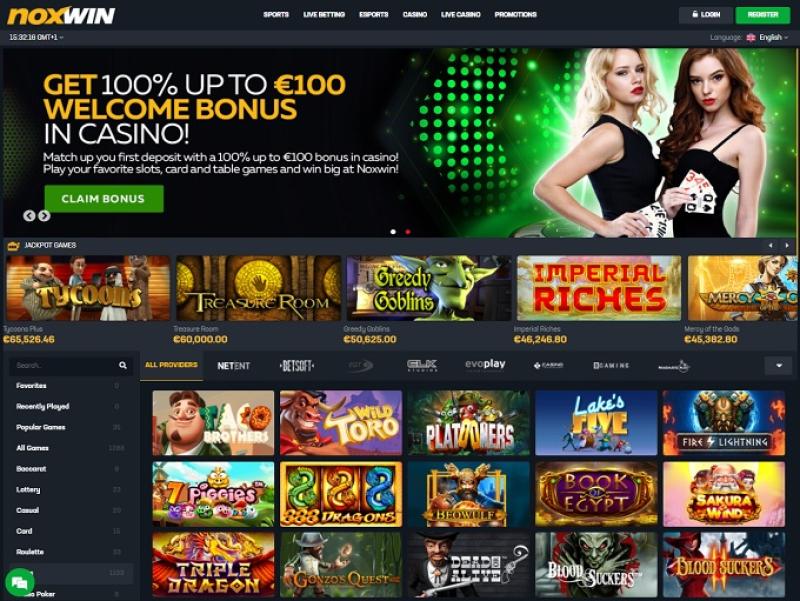This screenshot has height=601, width=800.
Task: Click the game search input field
Action: (x=71, y=365)
